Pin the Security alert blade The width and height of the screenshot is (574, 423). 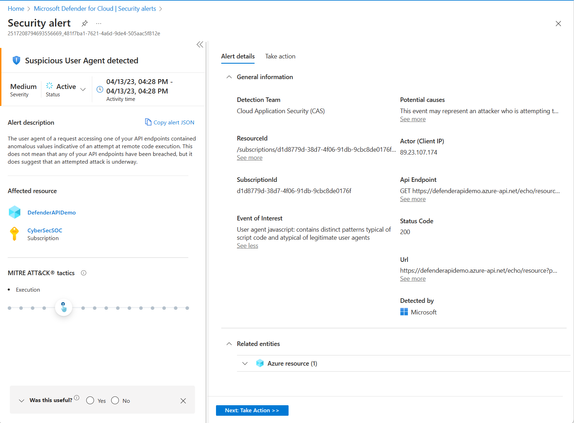tap(85, 23)
